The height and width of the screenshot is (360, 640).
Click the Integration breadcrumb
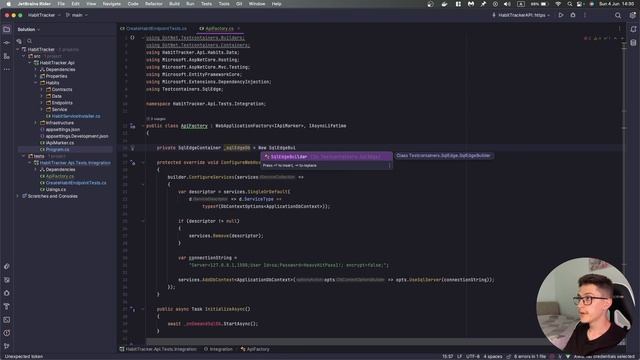coord(218,349)
